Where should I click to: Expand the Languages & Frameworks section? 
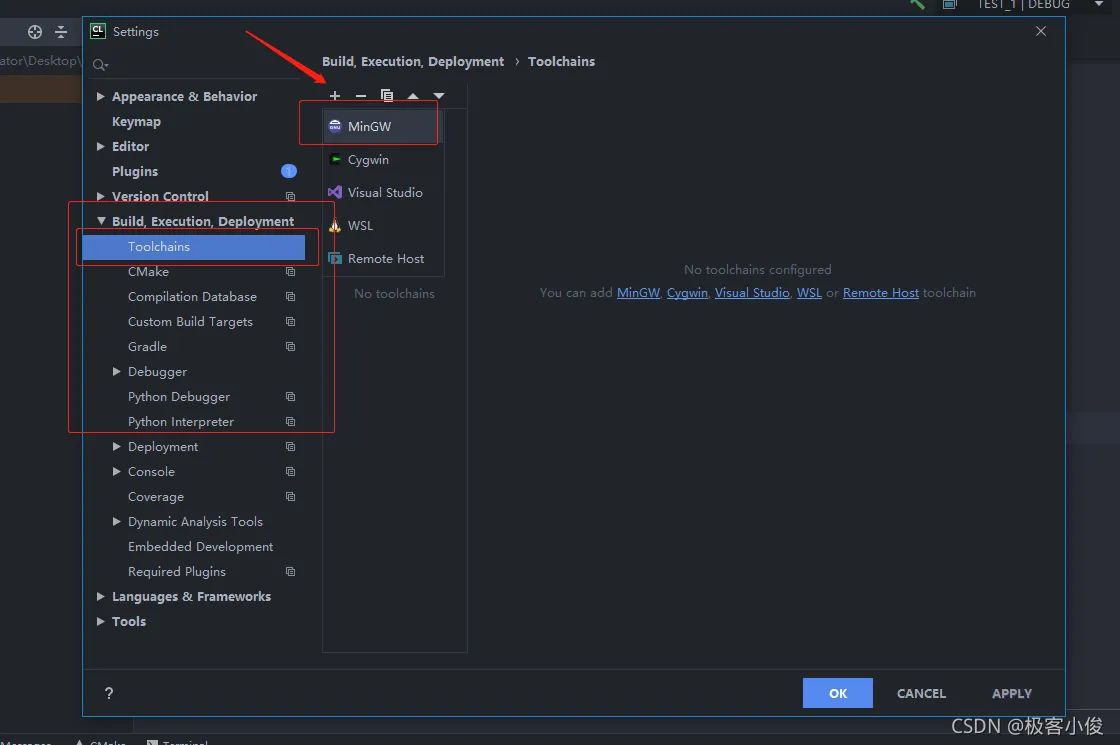click(101, 596)
